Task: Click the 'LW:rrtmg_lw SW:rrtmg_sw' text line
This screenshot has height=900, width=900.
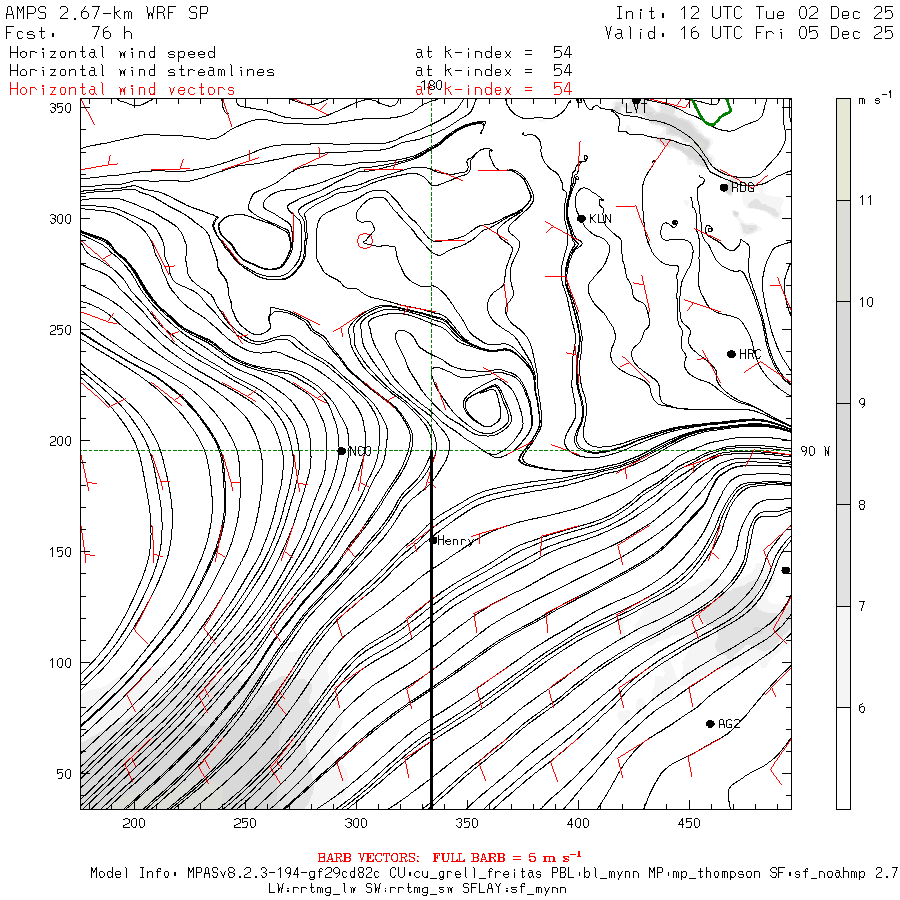Action: click(x=417, y=889)
